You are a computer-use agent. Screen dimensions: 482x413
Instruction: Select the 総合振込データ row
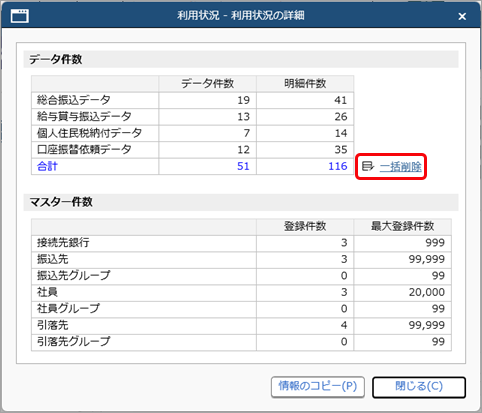pos(192,100)
